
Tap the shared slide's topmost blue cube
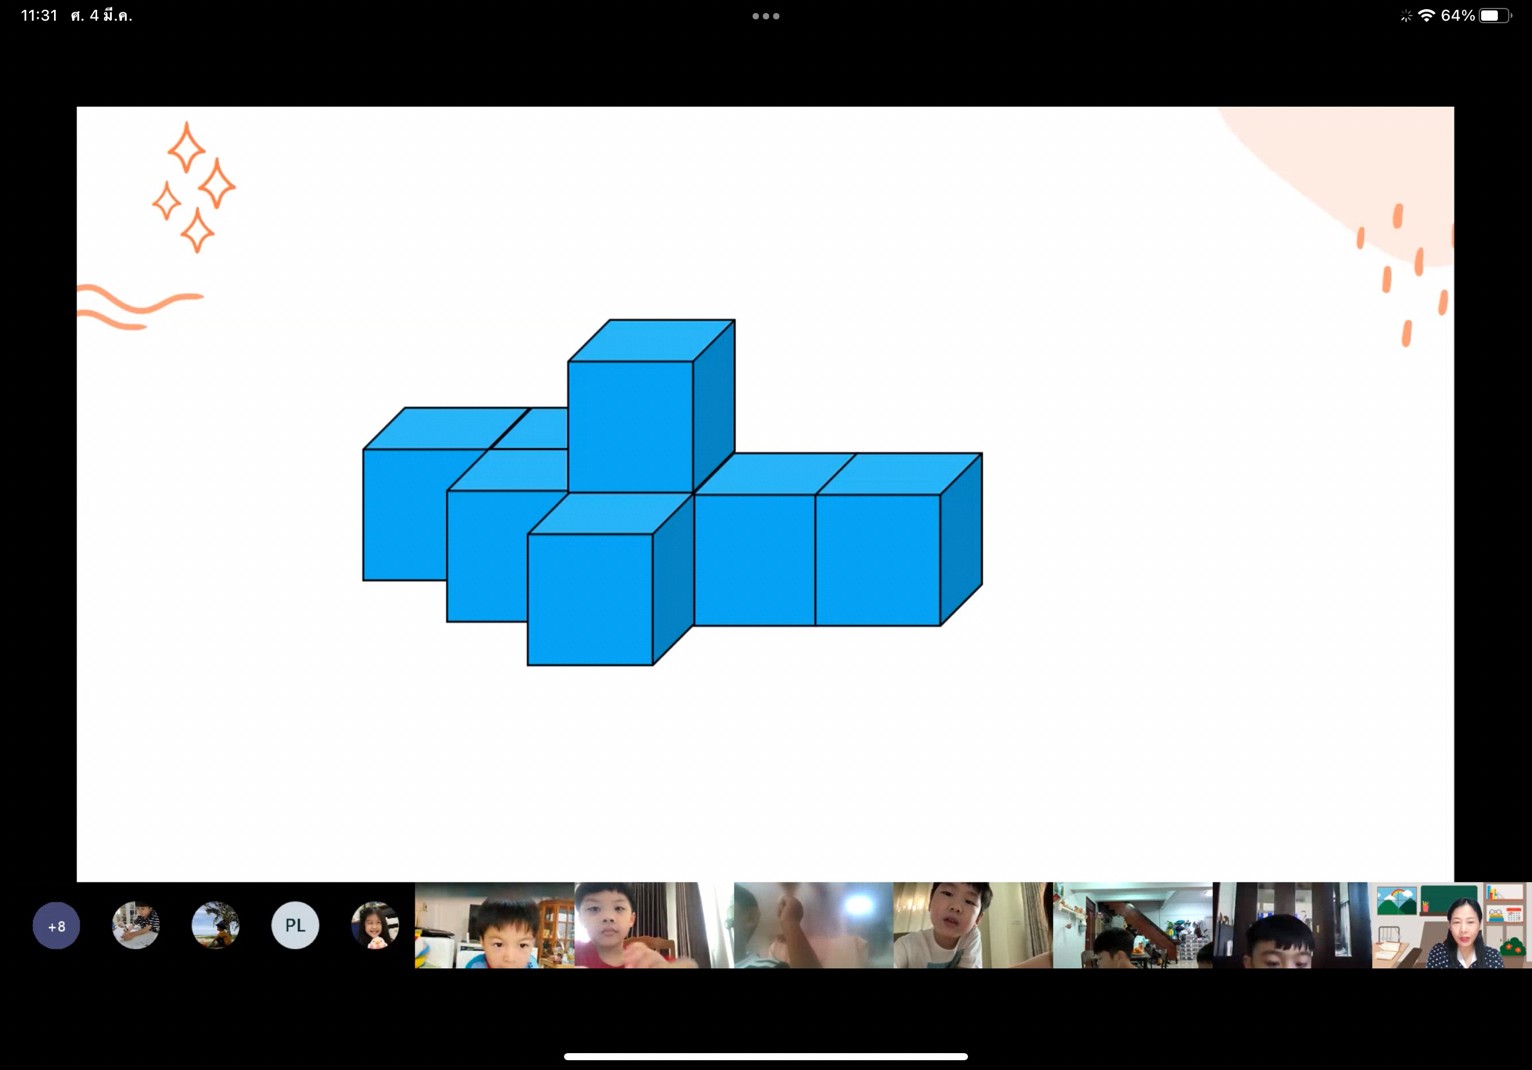pos(632,425)
